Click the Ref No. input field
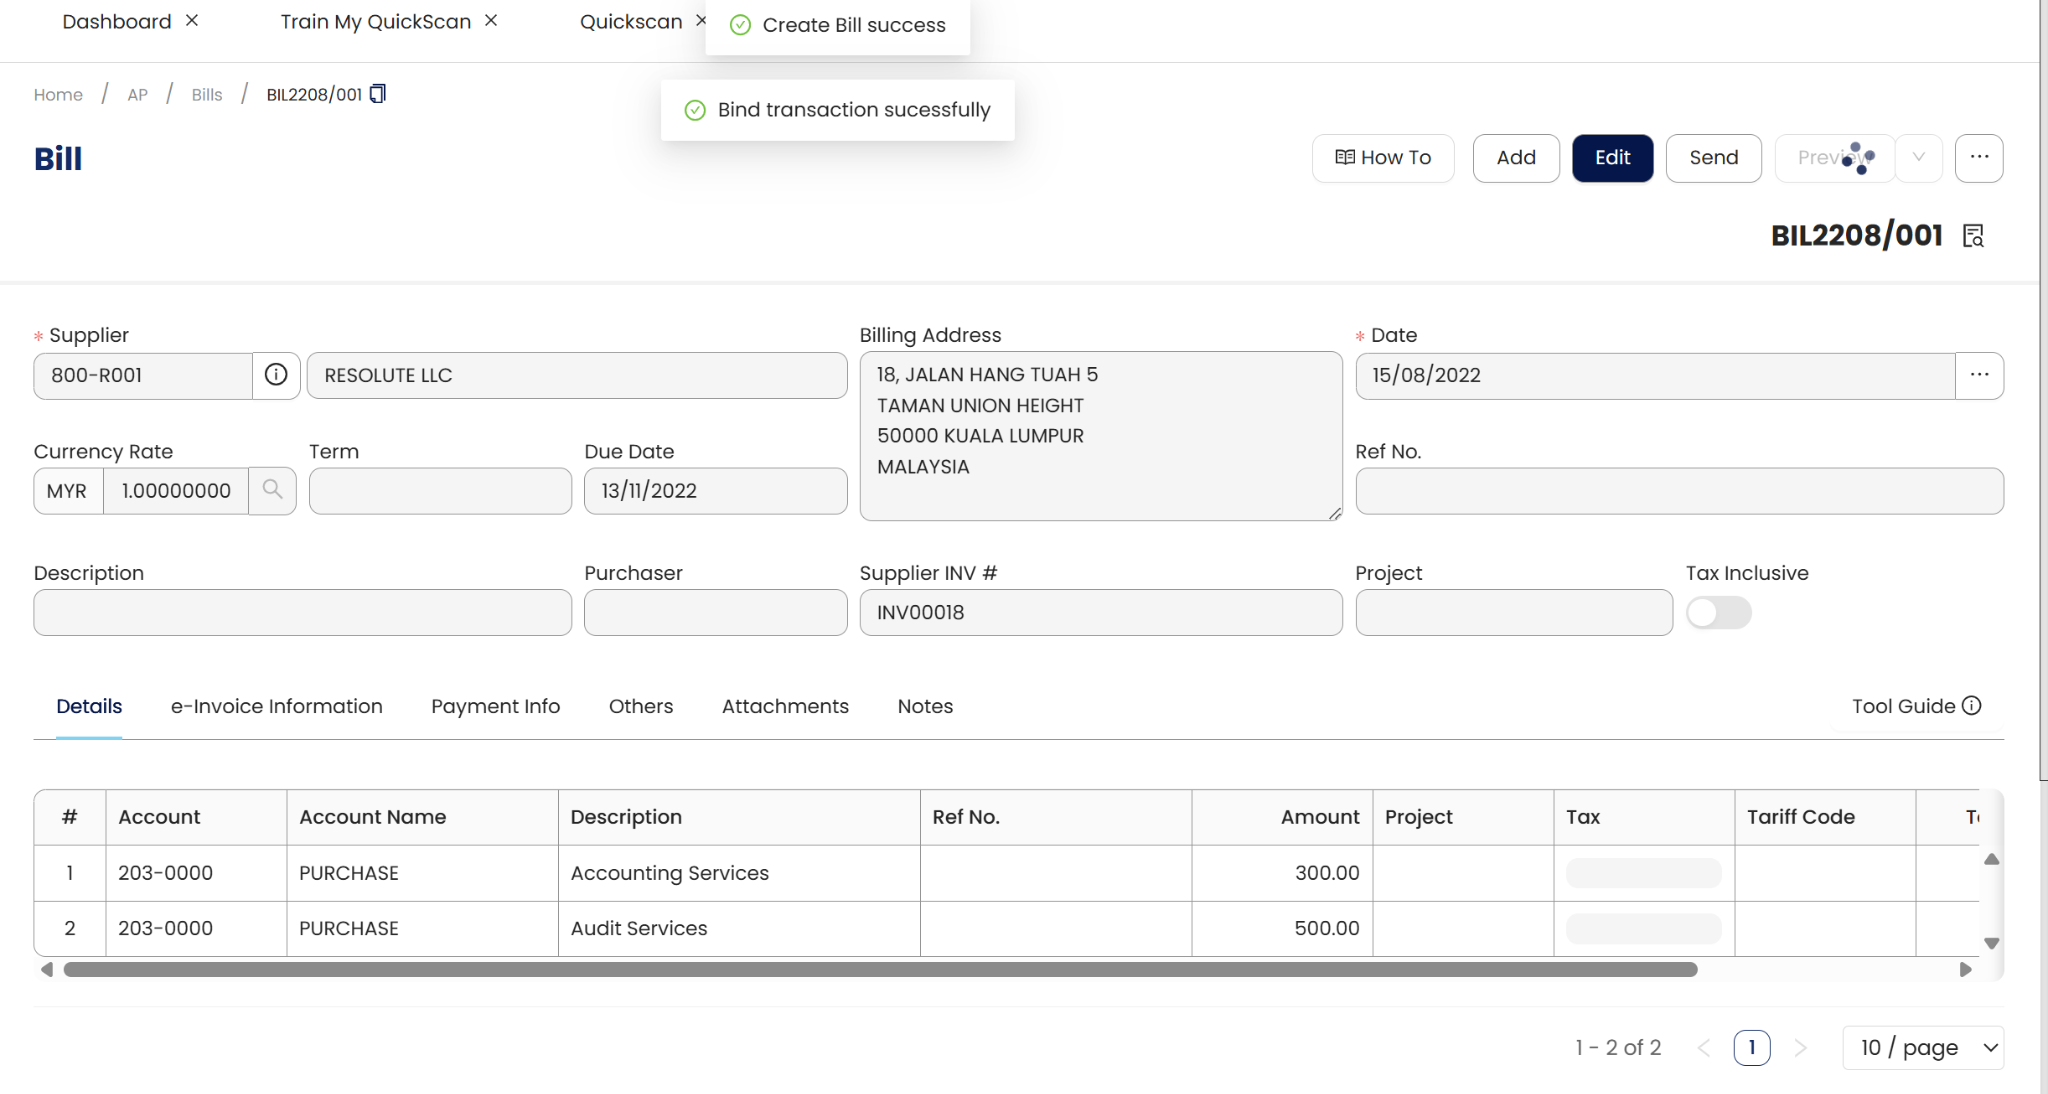2048x1094 pixels. (x=1679, y=491)
